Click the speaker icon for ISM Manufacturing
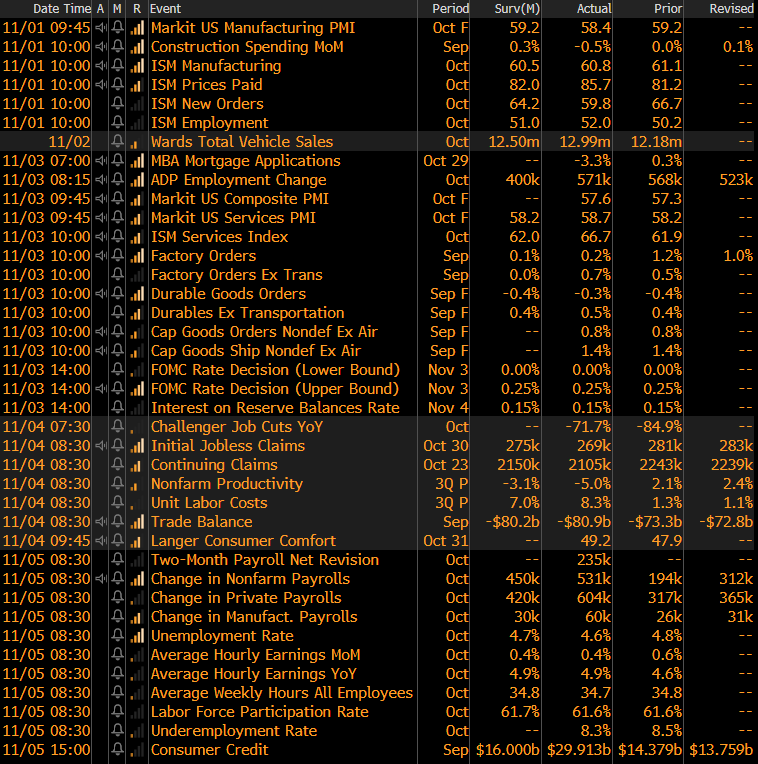The image size is (758, 764). point(101,66)
